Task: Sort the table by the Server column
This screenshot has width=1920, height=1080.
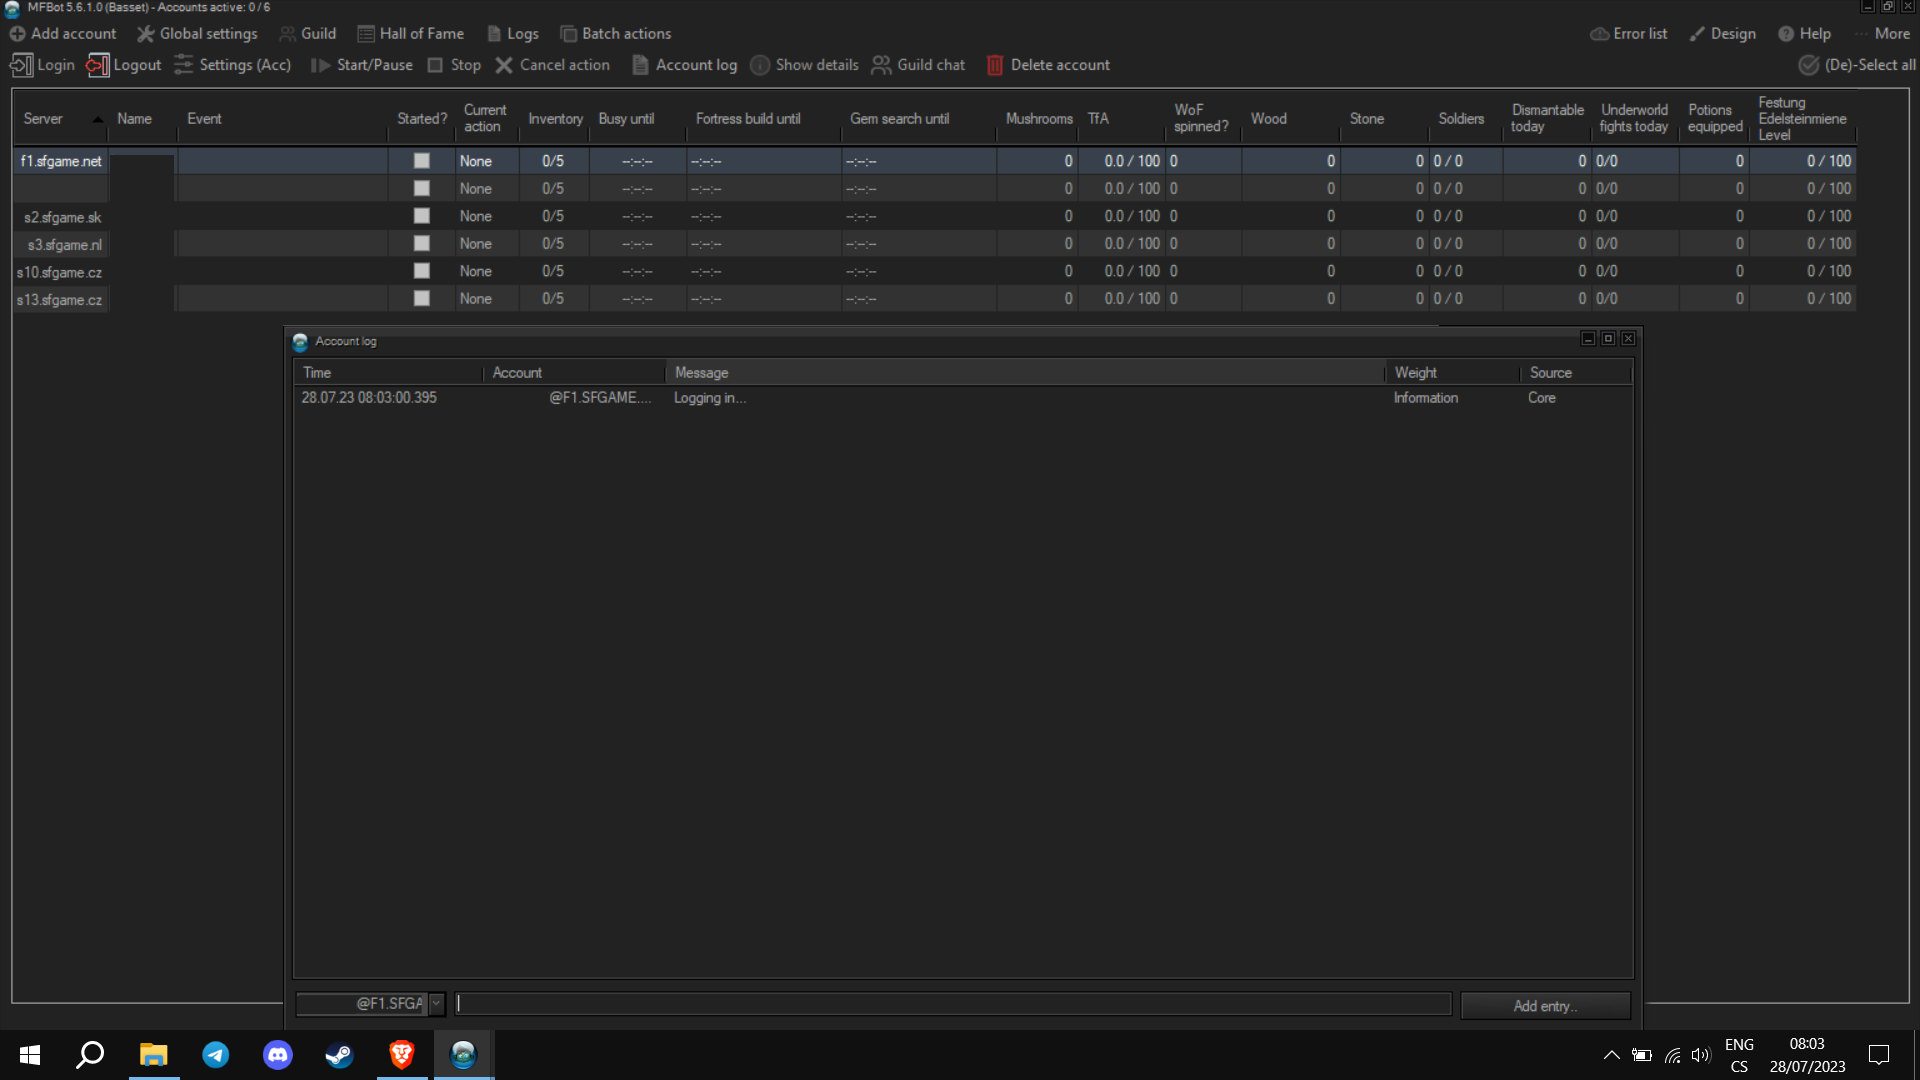Action: point(60,119)
